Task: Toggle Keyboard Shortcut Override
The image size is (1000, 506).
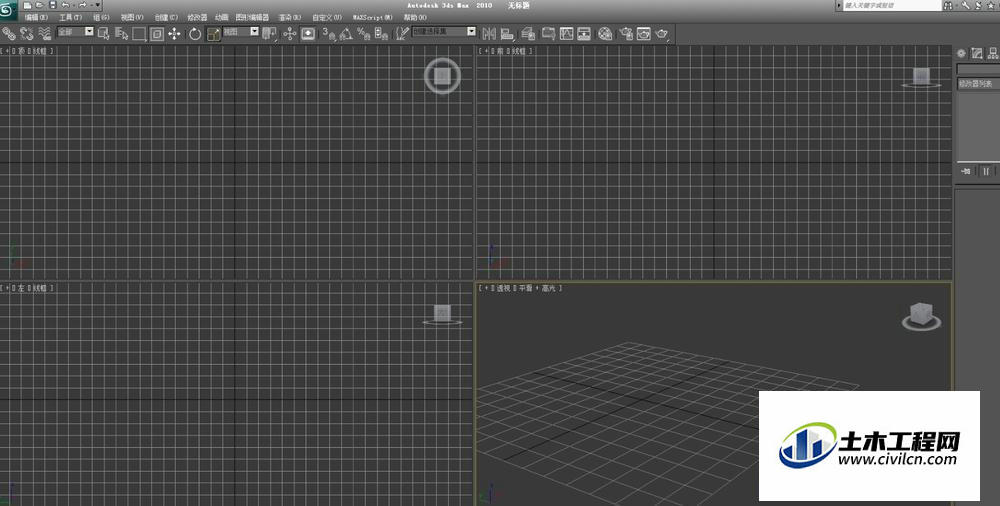Action: (x=308, y=33)
